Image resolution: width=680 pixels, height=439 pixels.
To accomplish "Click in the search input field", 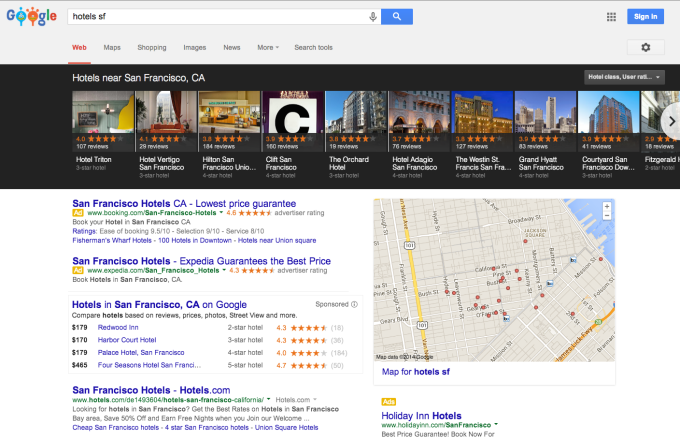I will pyautogui.click(x=217, y=16).
